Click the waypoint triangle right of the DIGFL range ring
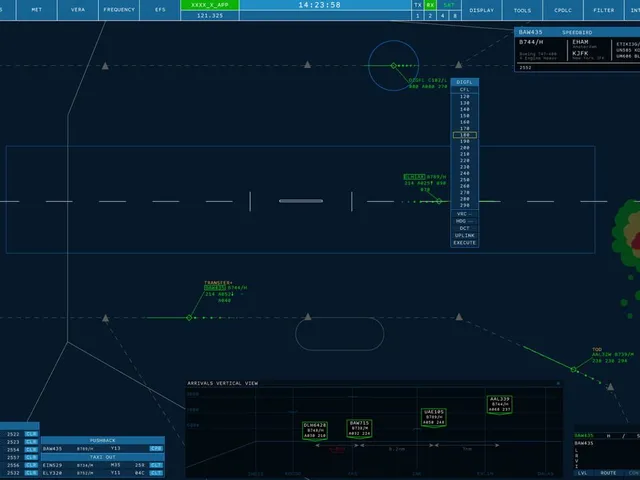The width and height of the screenshot is (640, 480). click(x=459, y=64)
